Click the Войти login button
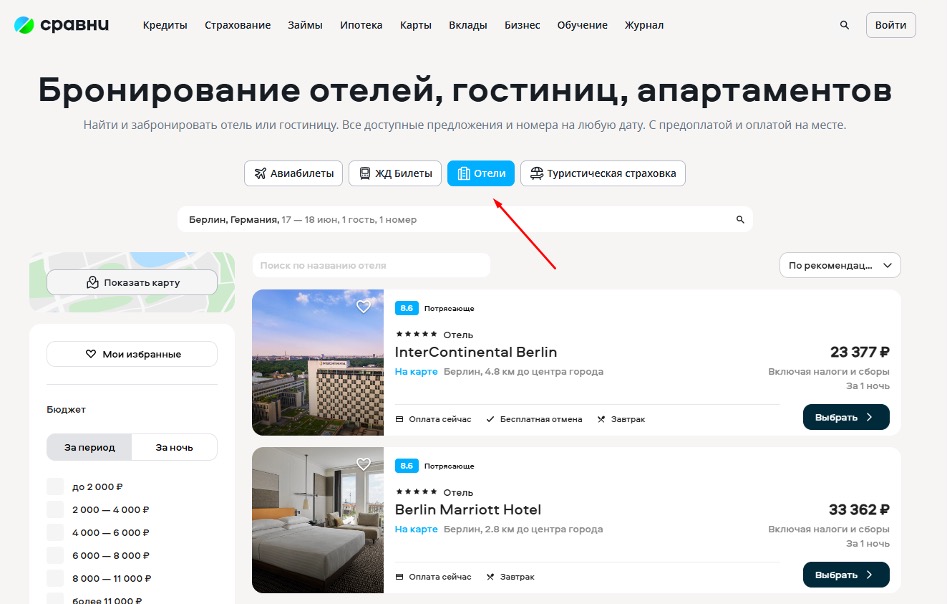 coord(891,25)
